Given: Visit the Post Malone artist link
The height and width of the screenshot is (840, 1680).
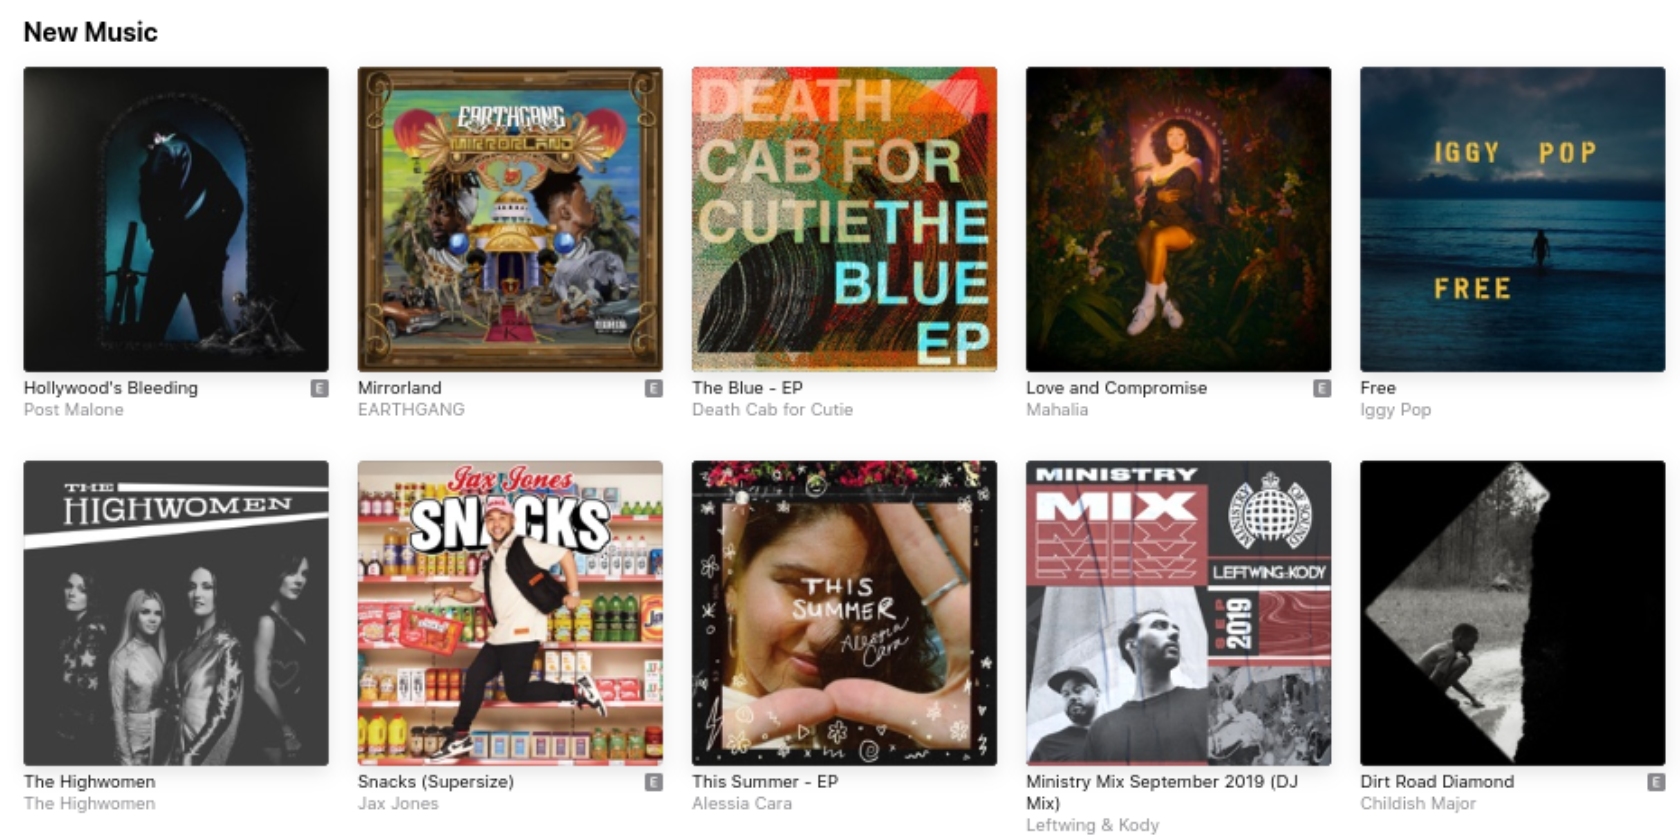Looking at the screenshot, I should [x=74, y=410].
